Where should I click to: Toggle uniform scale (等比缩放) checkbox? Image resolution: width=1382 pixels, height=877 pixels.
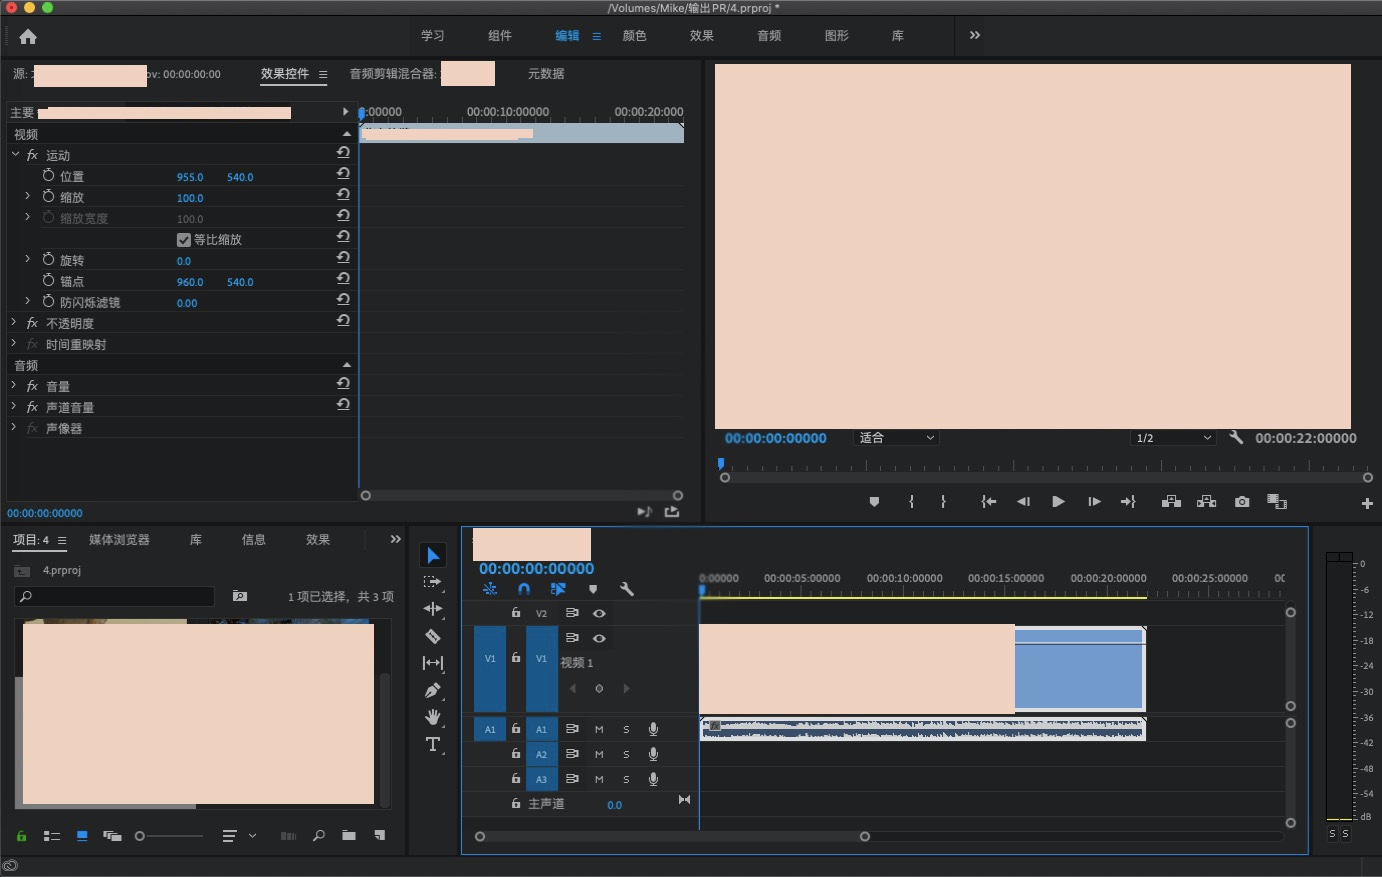pyautogui.click(x=183, y=240)
